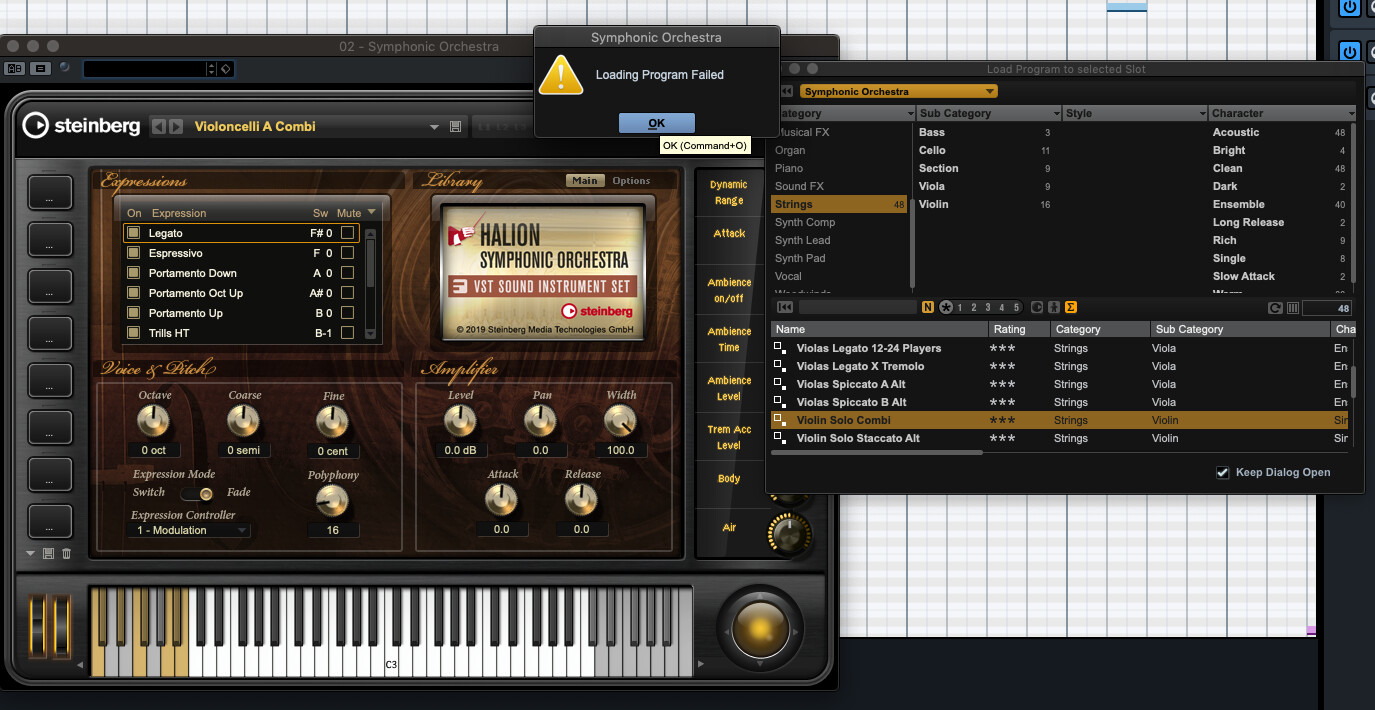Click the warning icon in the error dialog
Screen dimensions: 1375x710
[x=560, y=76]
